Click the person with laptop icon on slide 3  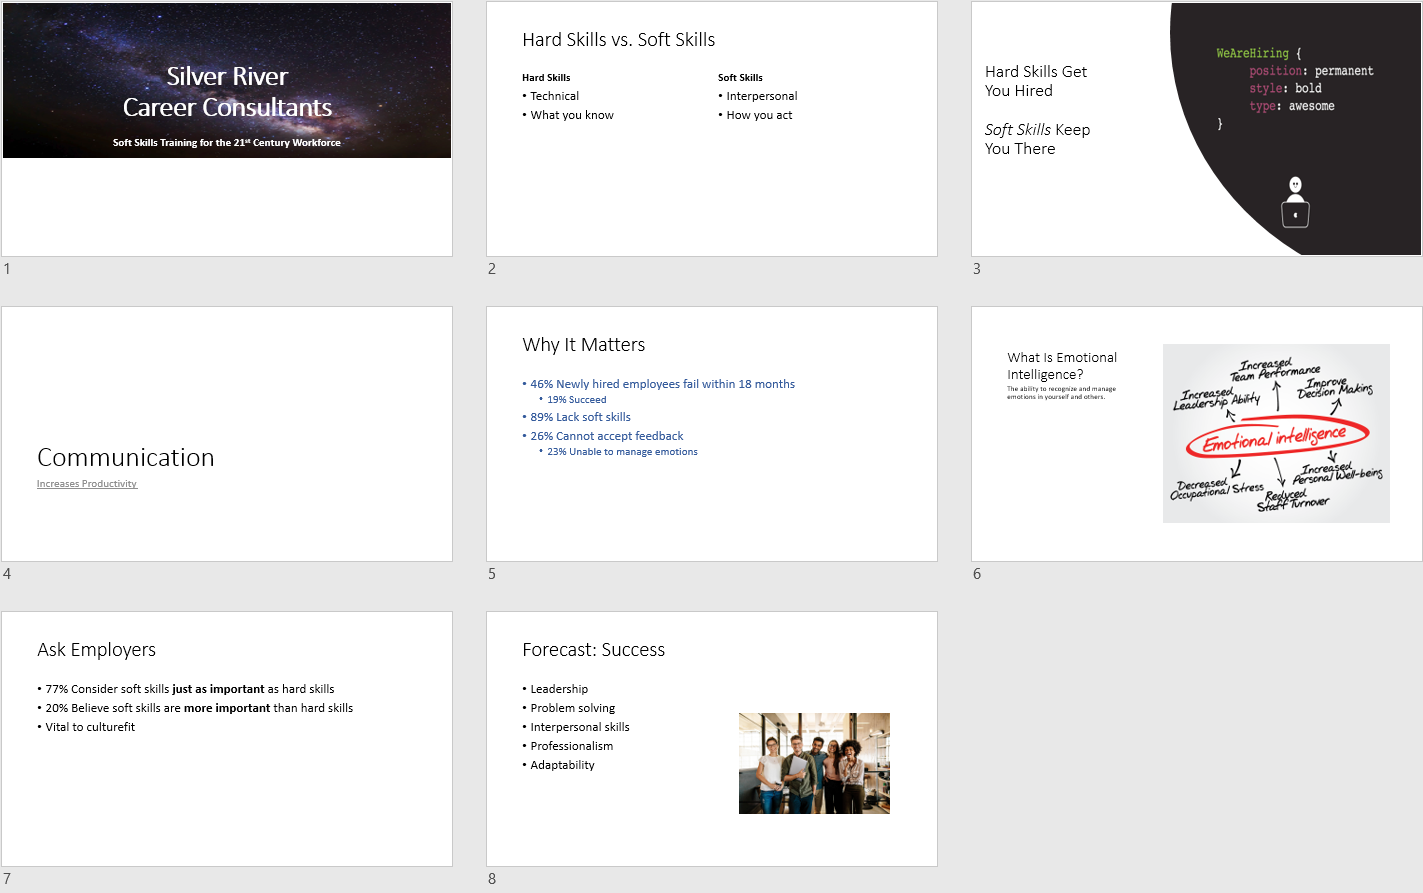click(1295, 202)
